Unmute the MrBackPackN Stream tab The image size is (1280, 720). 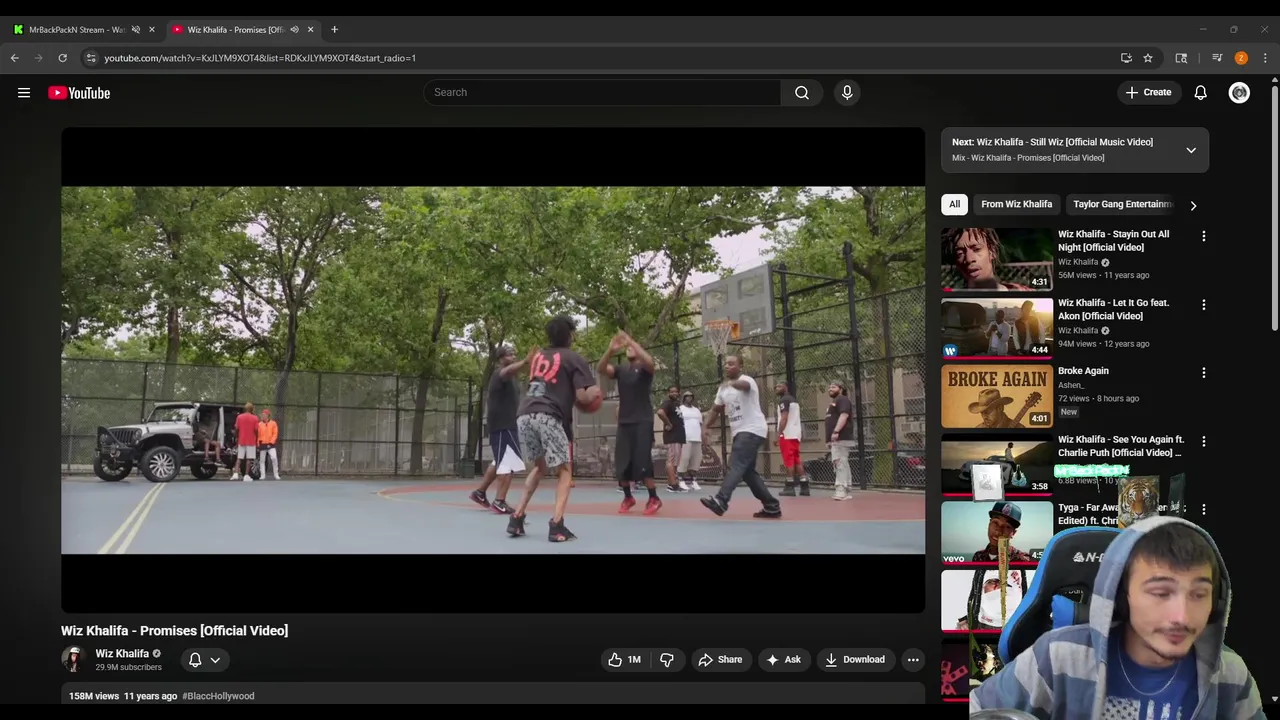(136, 29)
